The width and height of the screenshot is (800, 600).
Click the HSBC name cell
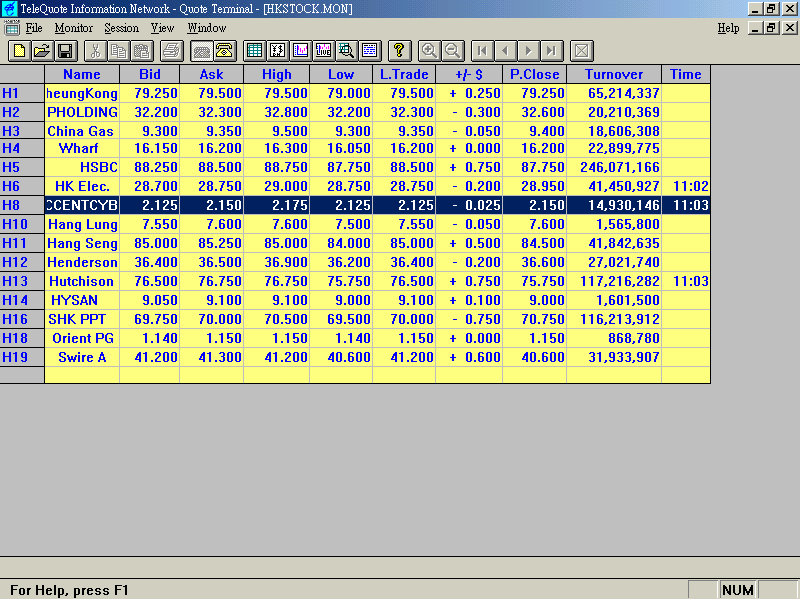pyautogui.click(x=82, y=167)
